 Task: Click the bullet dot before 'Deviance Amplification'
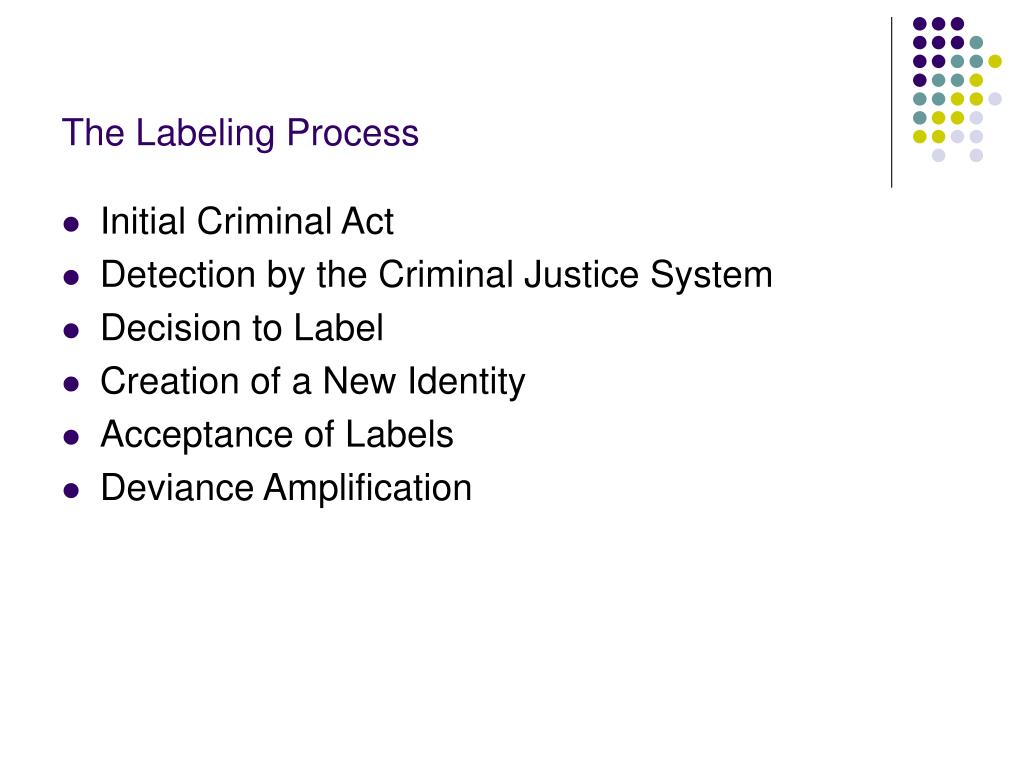pos(71,490)
